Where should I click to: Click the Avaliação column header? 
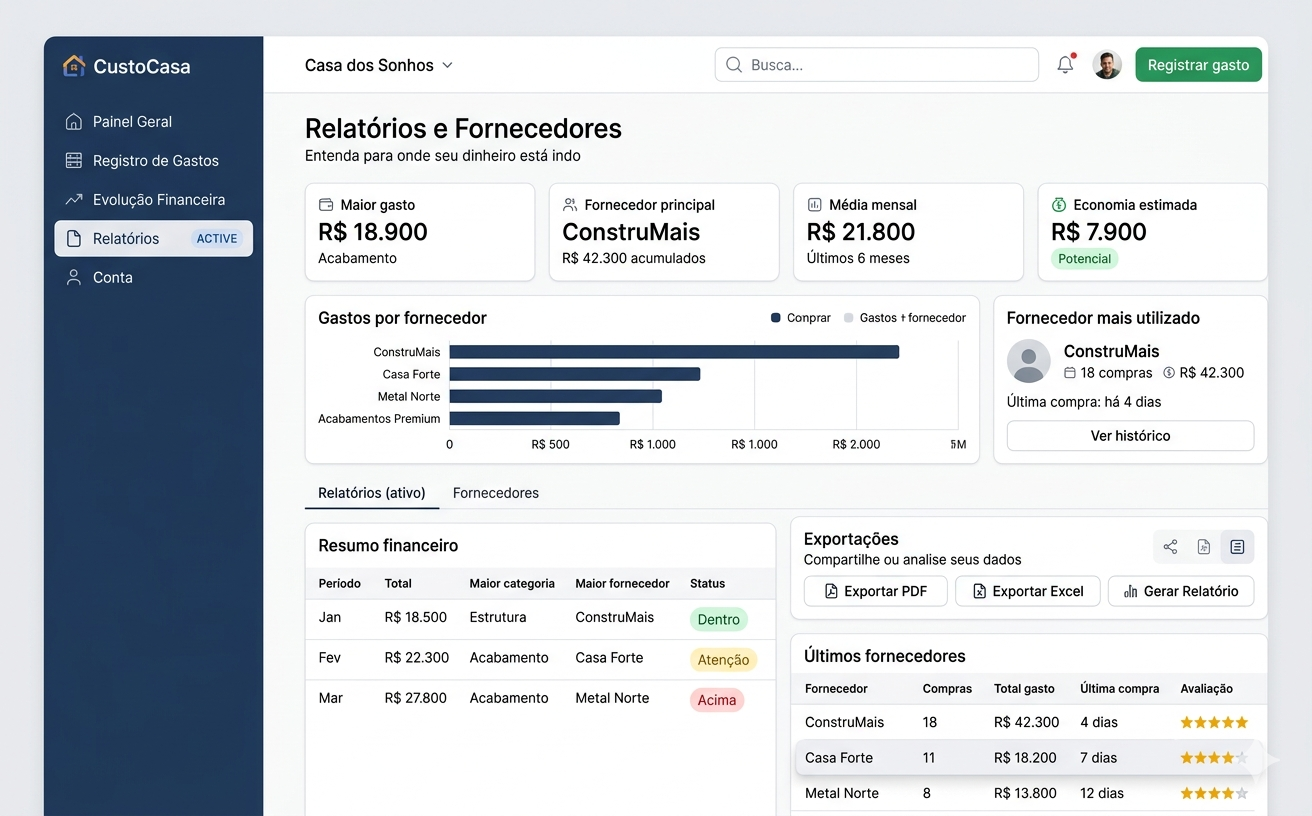pyautogui.click(x=1206, y=688)
